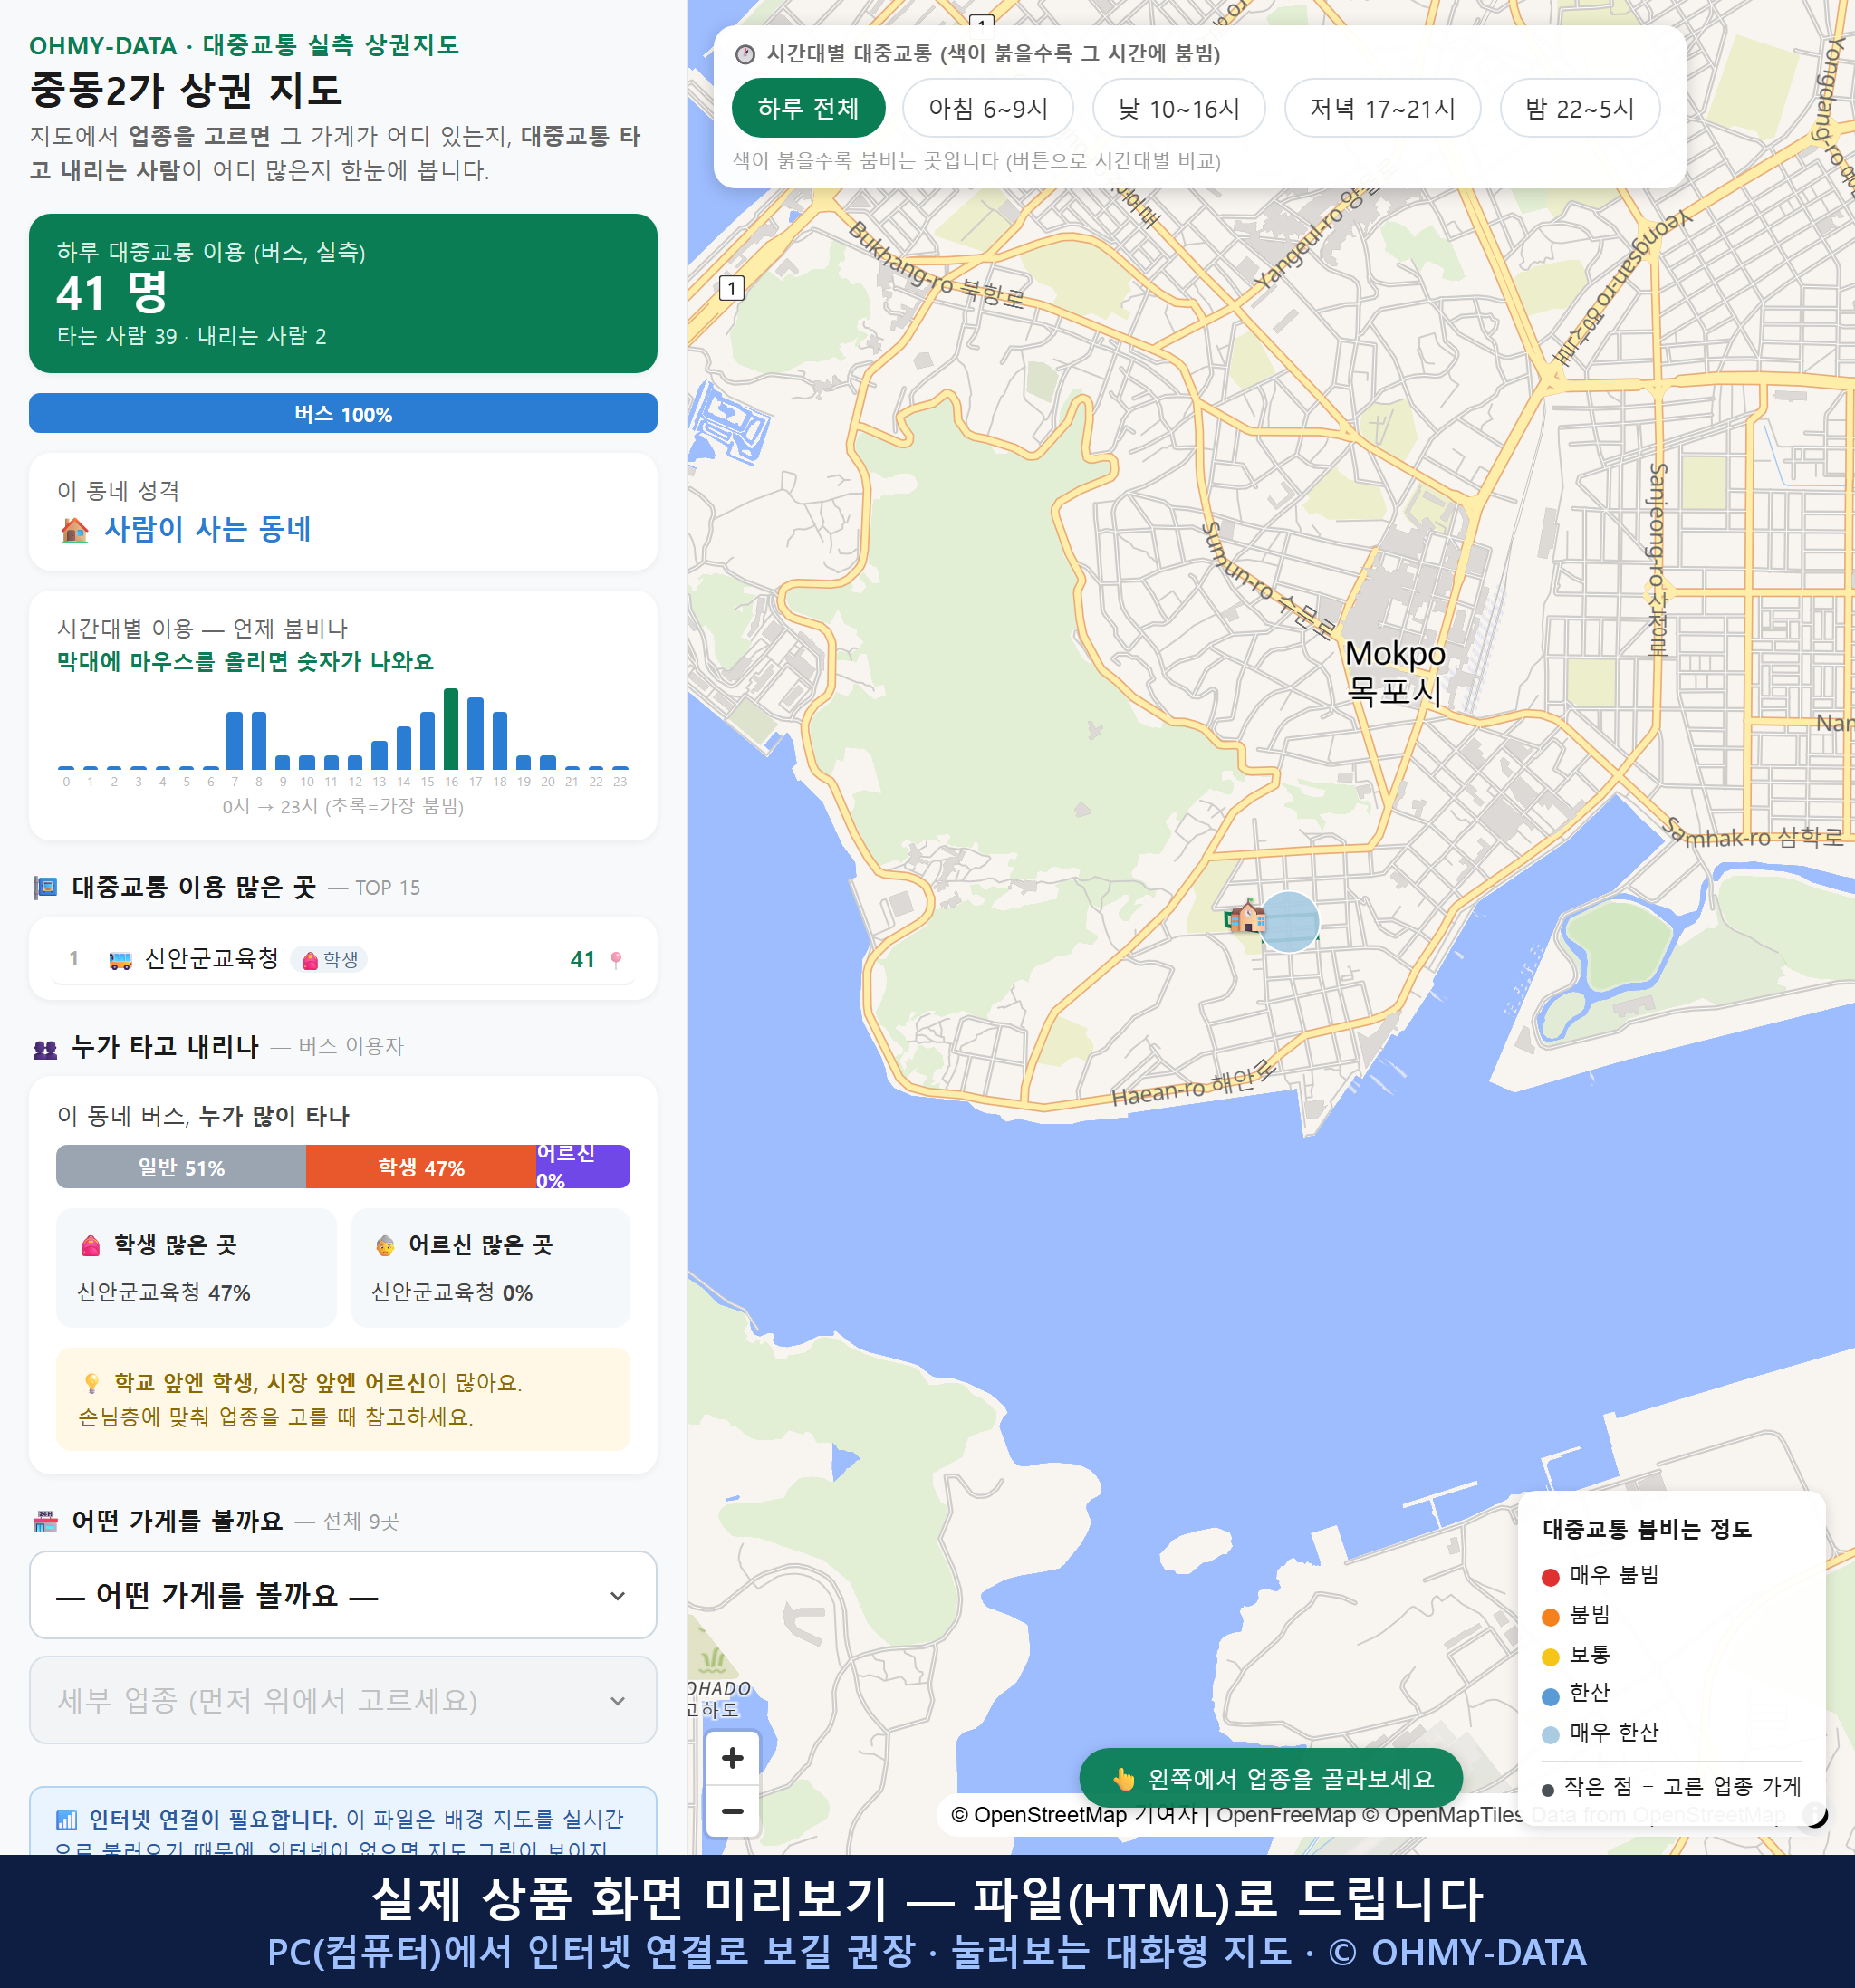Zoom out with the map minus button

coord(732,1810)
